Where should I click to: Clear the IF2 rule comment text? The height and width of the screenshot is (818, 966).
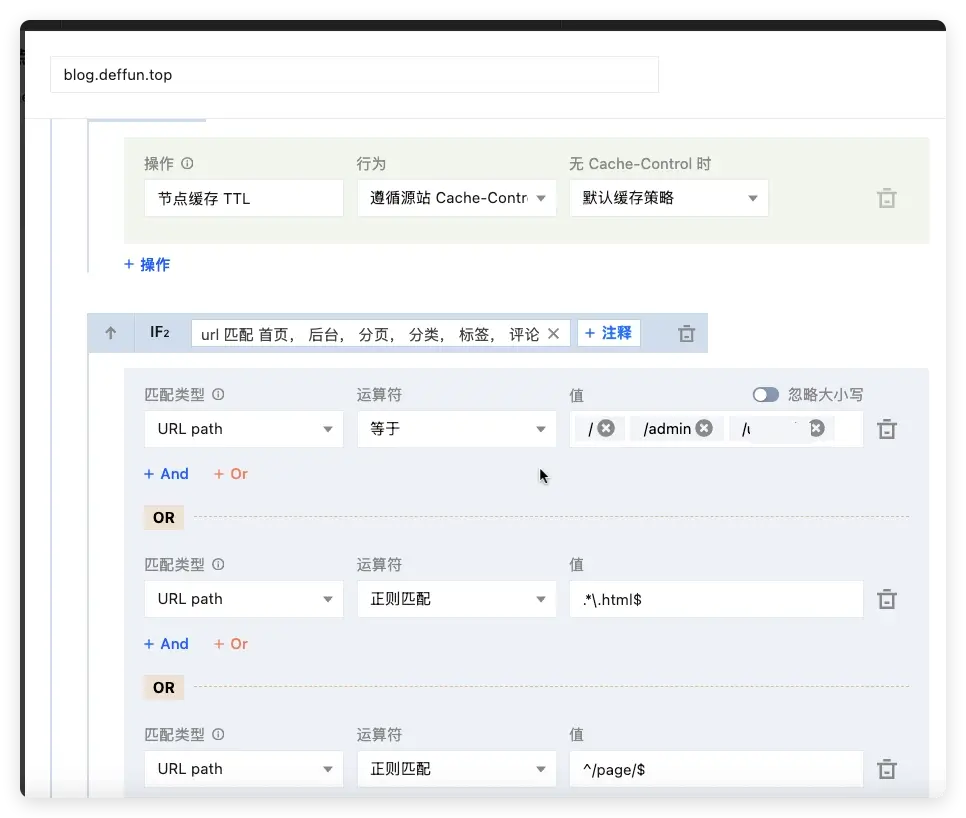coord(553,334)
